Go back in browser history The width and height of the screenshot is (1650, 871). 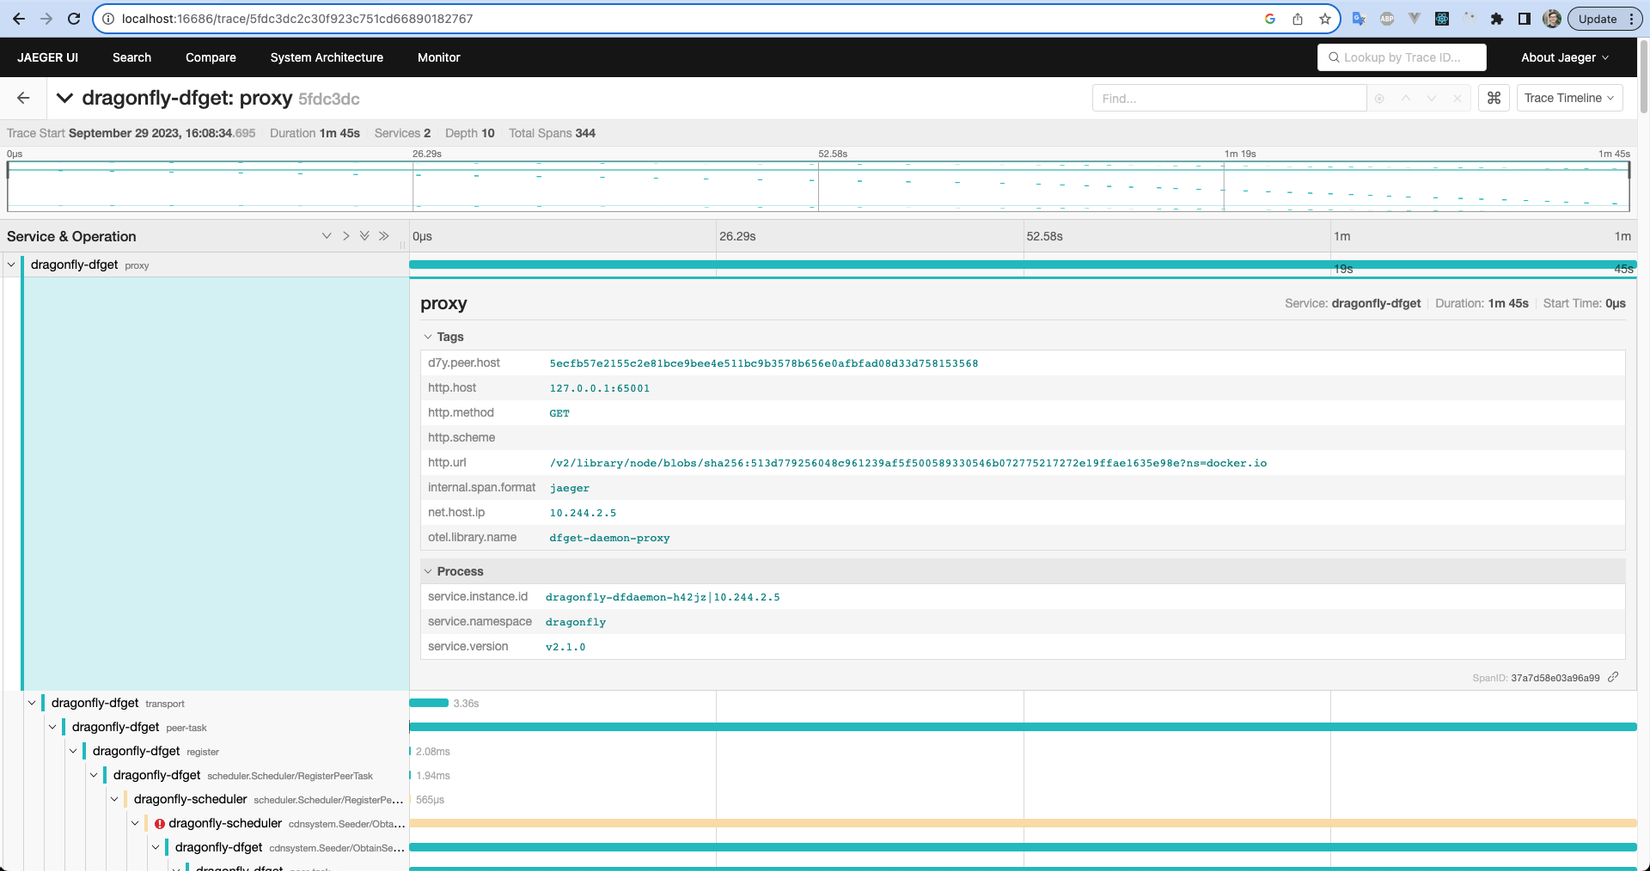(18, 19)
